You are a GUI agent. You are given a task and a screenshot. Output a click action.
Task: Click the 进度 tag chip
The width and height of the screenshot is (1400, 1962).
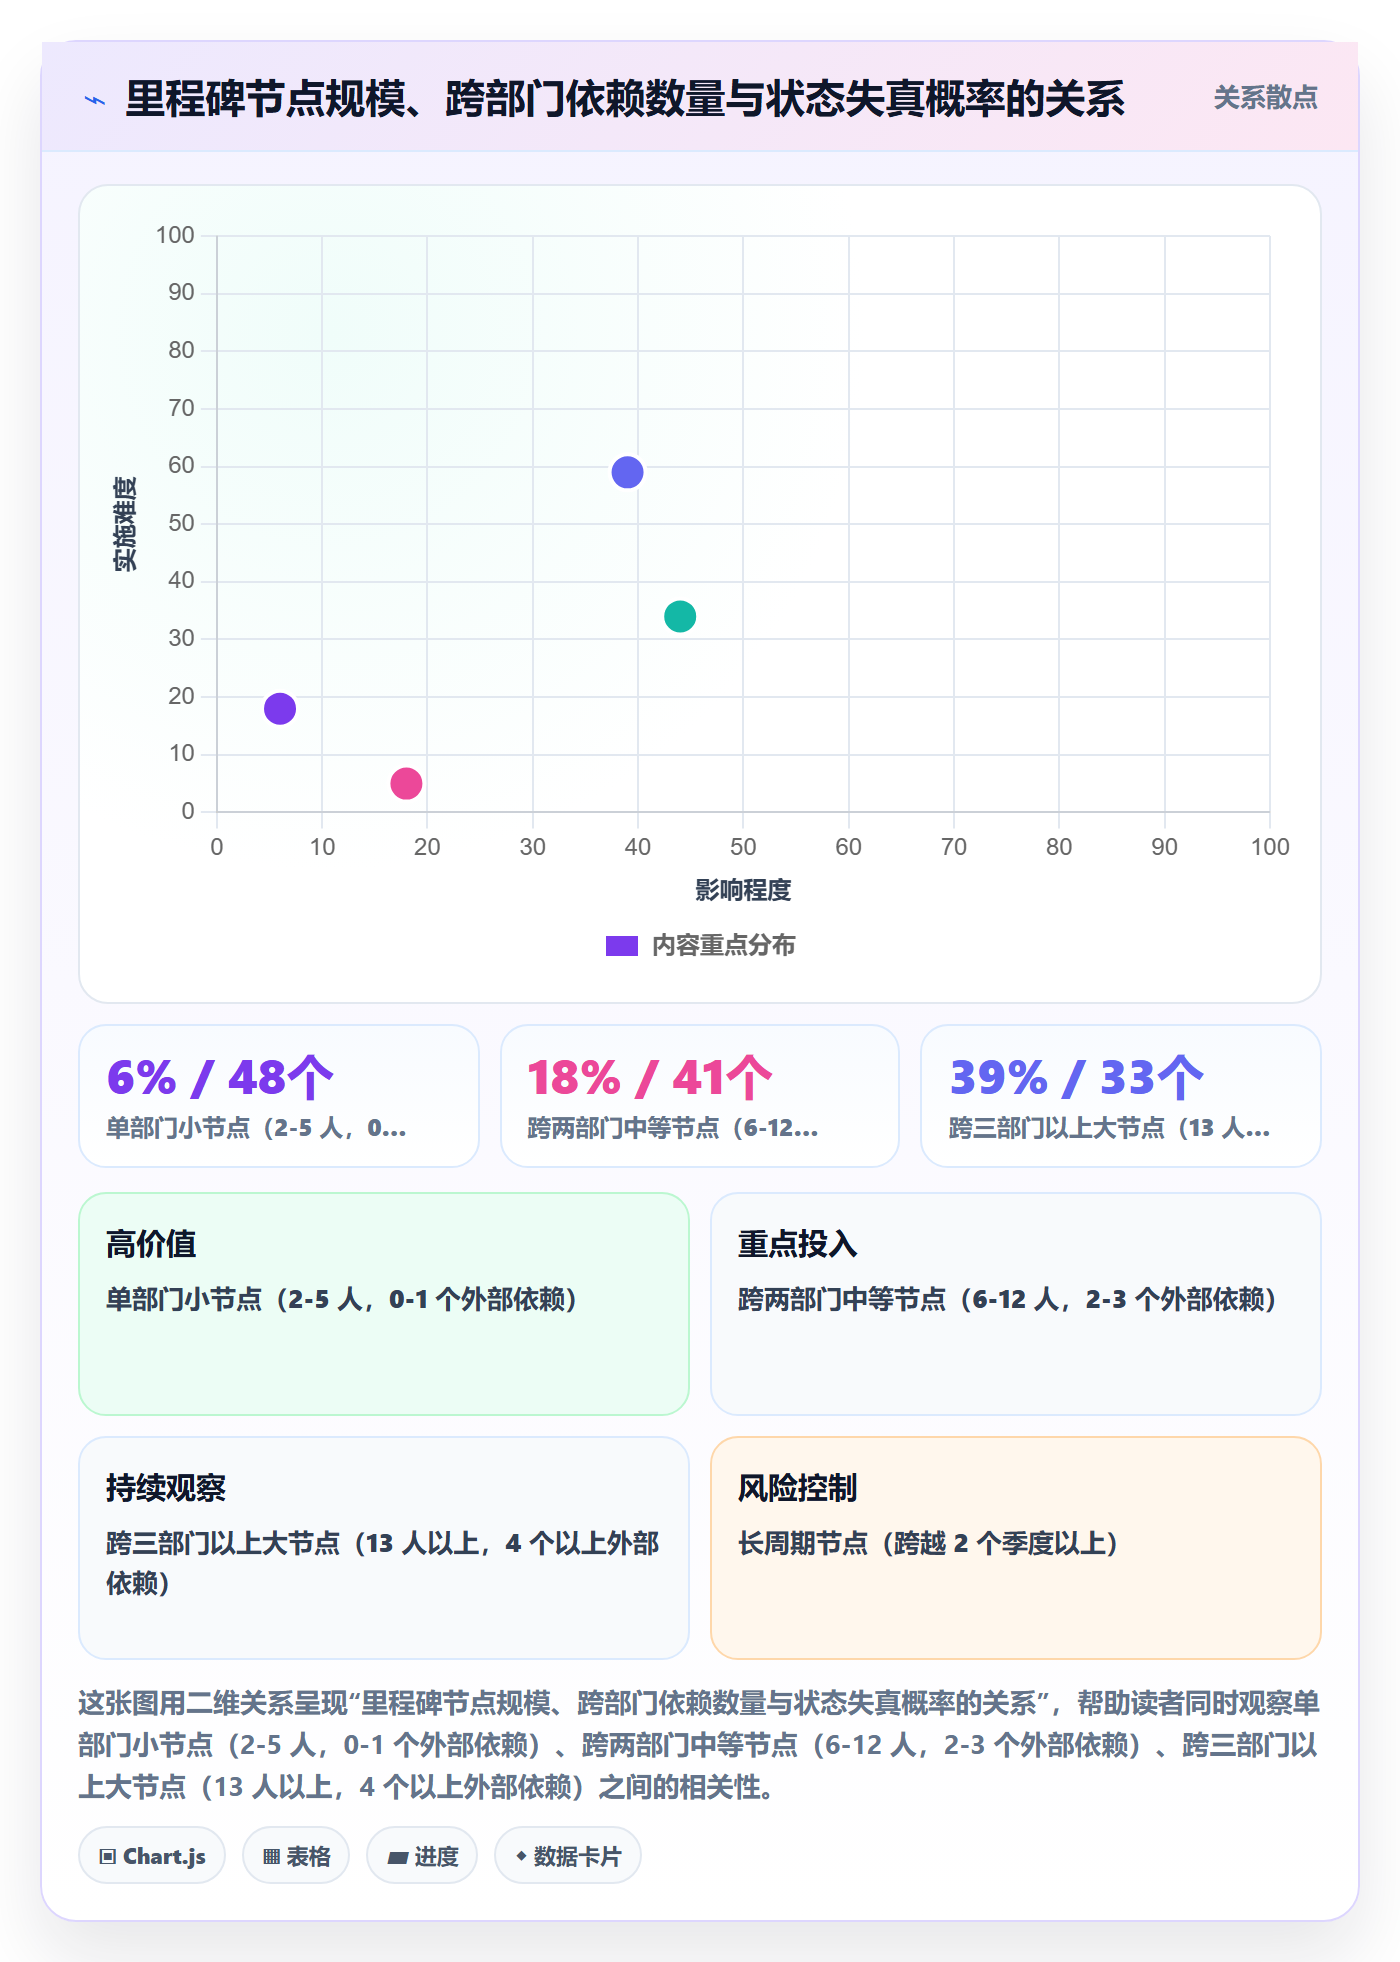(x=422, y=1856)
